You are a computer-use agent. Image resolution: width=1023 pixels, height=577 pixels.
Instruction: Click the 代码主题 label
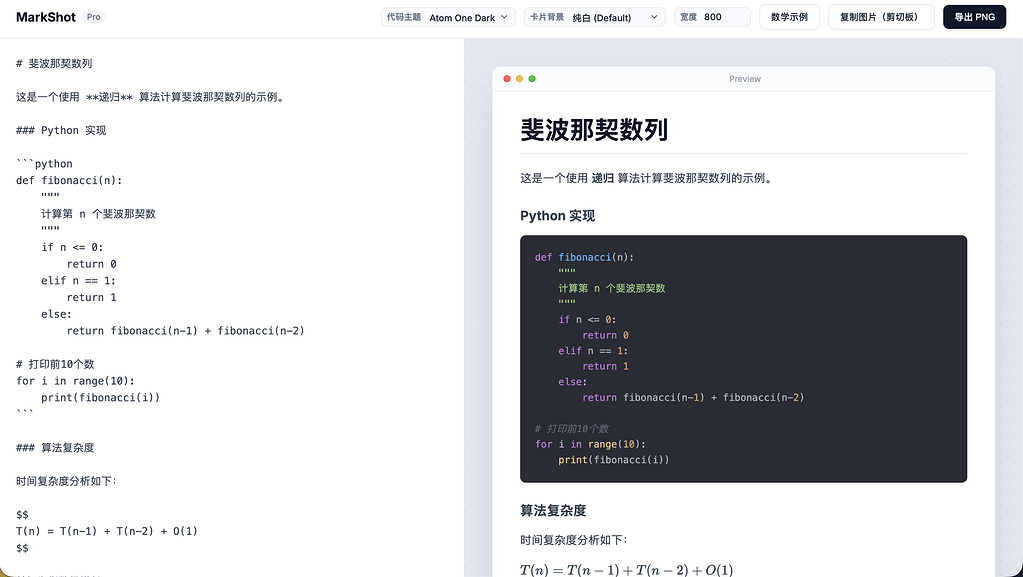pos(403,17)
